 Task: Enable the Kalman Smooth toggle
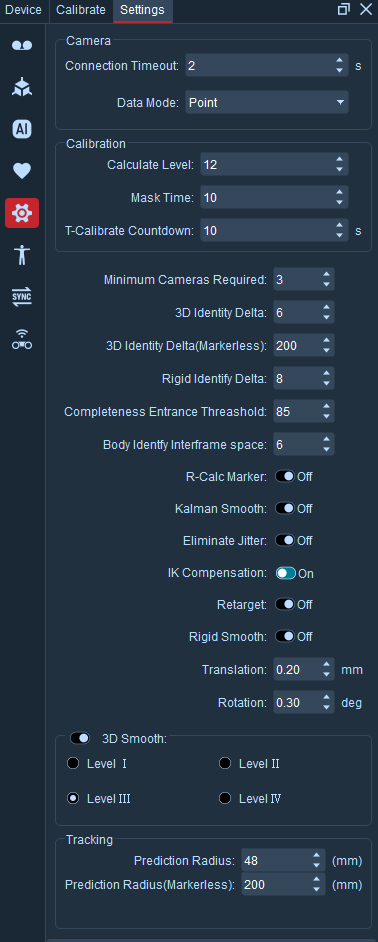point(285,508)
